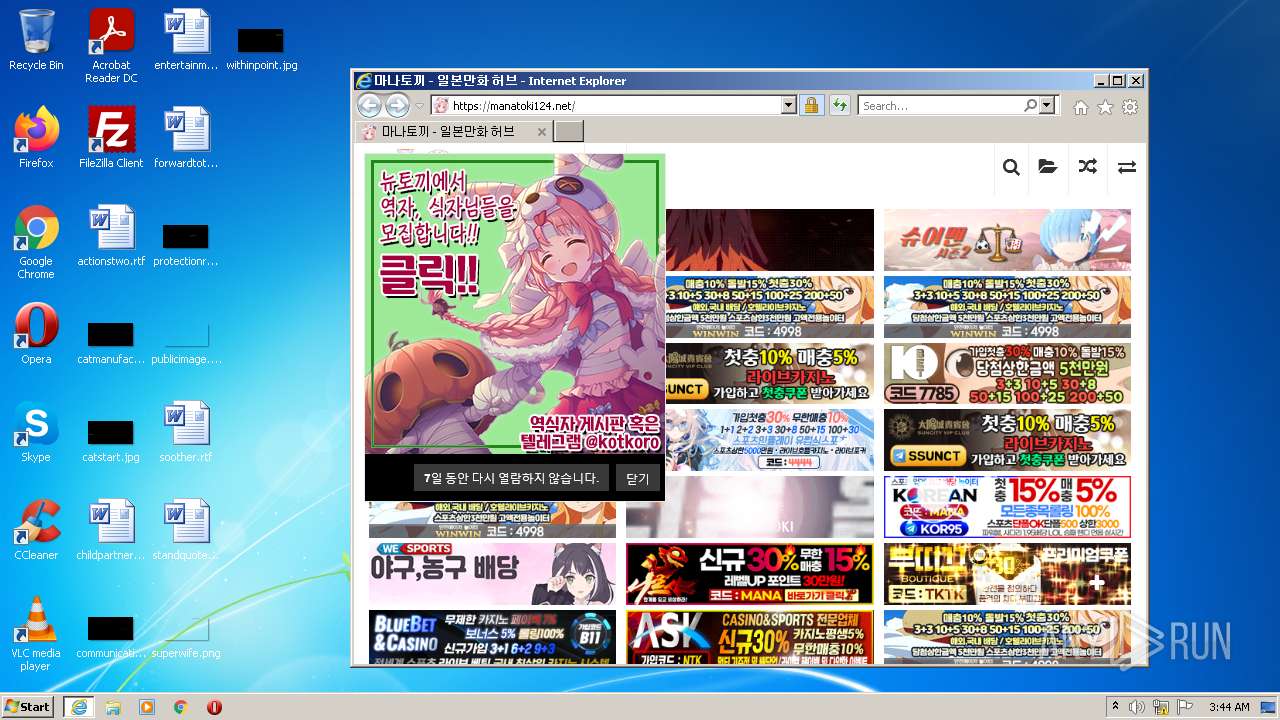Viewport: 1280px width, 720px height.
Task: Click the 3:44 AM taskbar clock
Action: point(1229,706)
